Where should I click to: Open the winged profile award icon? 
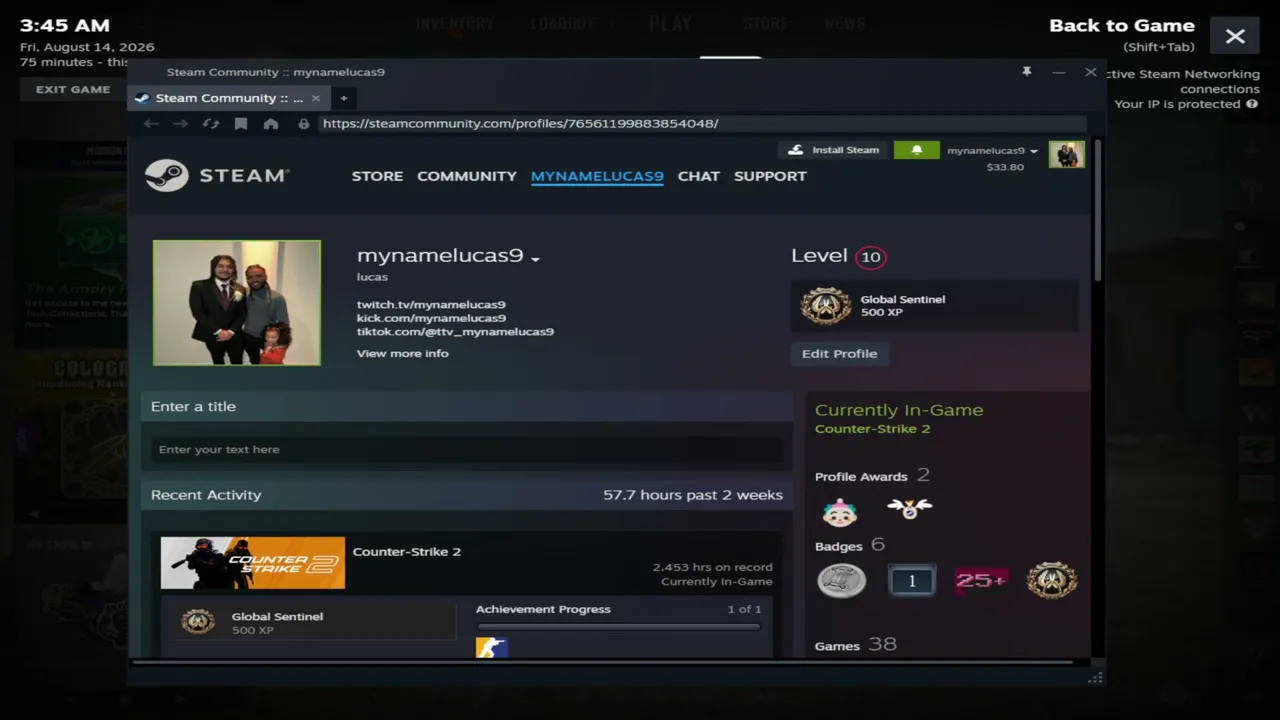click(910, 509)
